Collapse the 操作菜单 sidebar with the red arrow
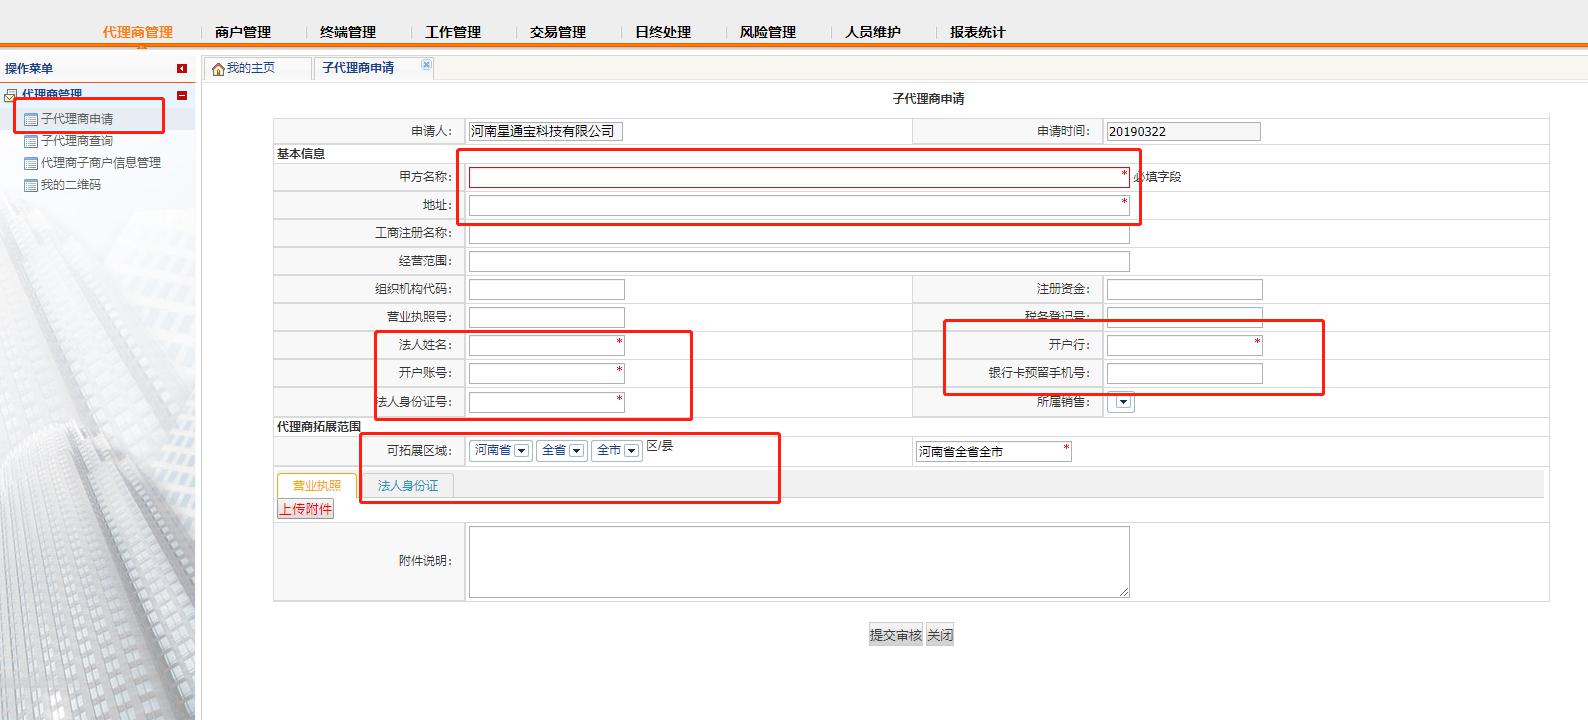 pos(182,69)
